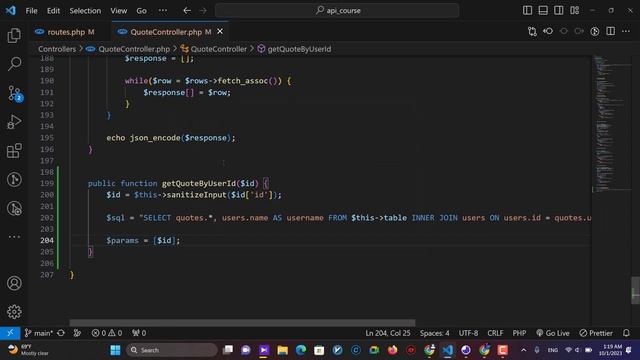The width and height of the screenshot is (640, 360).
Task: Open the Selection menu
Action: click(85, 11)
